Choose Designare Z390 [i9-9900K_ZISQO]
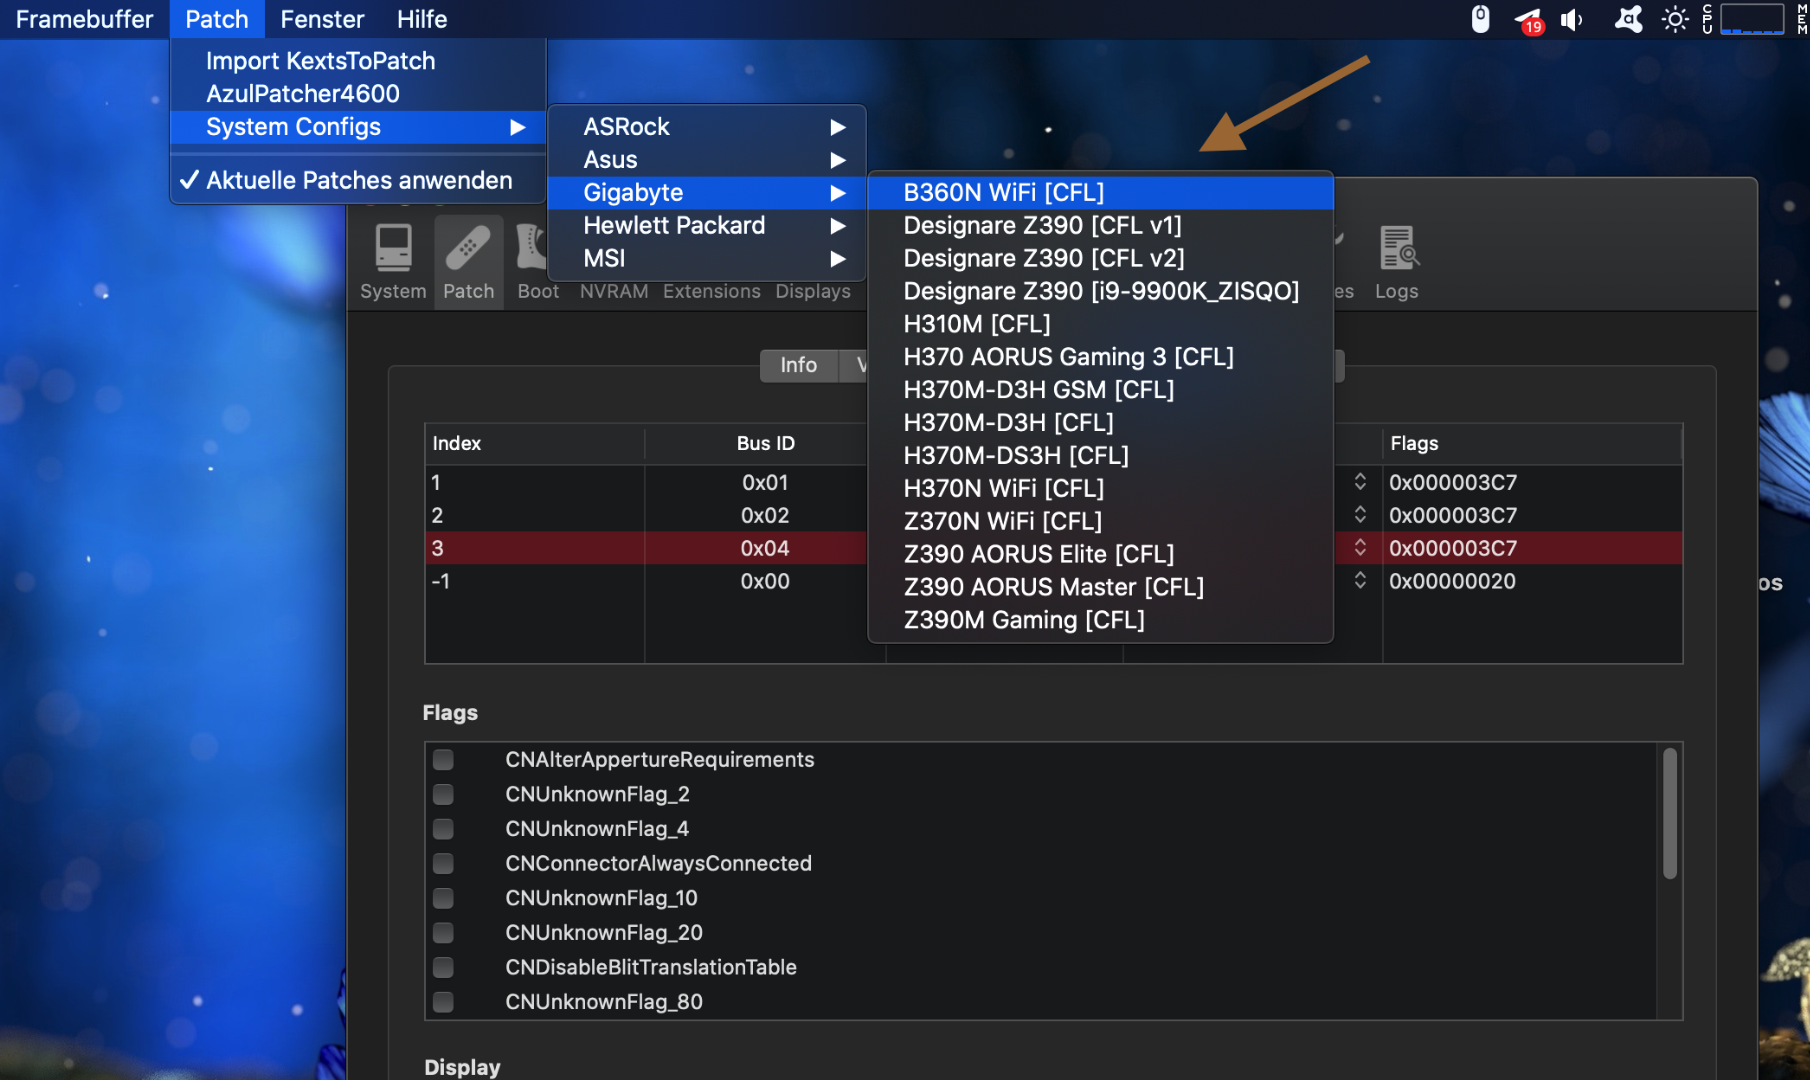This screenshot has width=1810, height=1080. point(1101,292)
